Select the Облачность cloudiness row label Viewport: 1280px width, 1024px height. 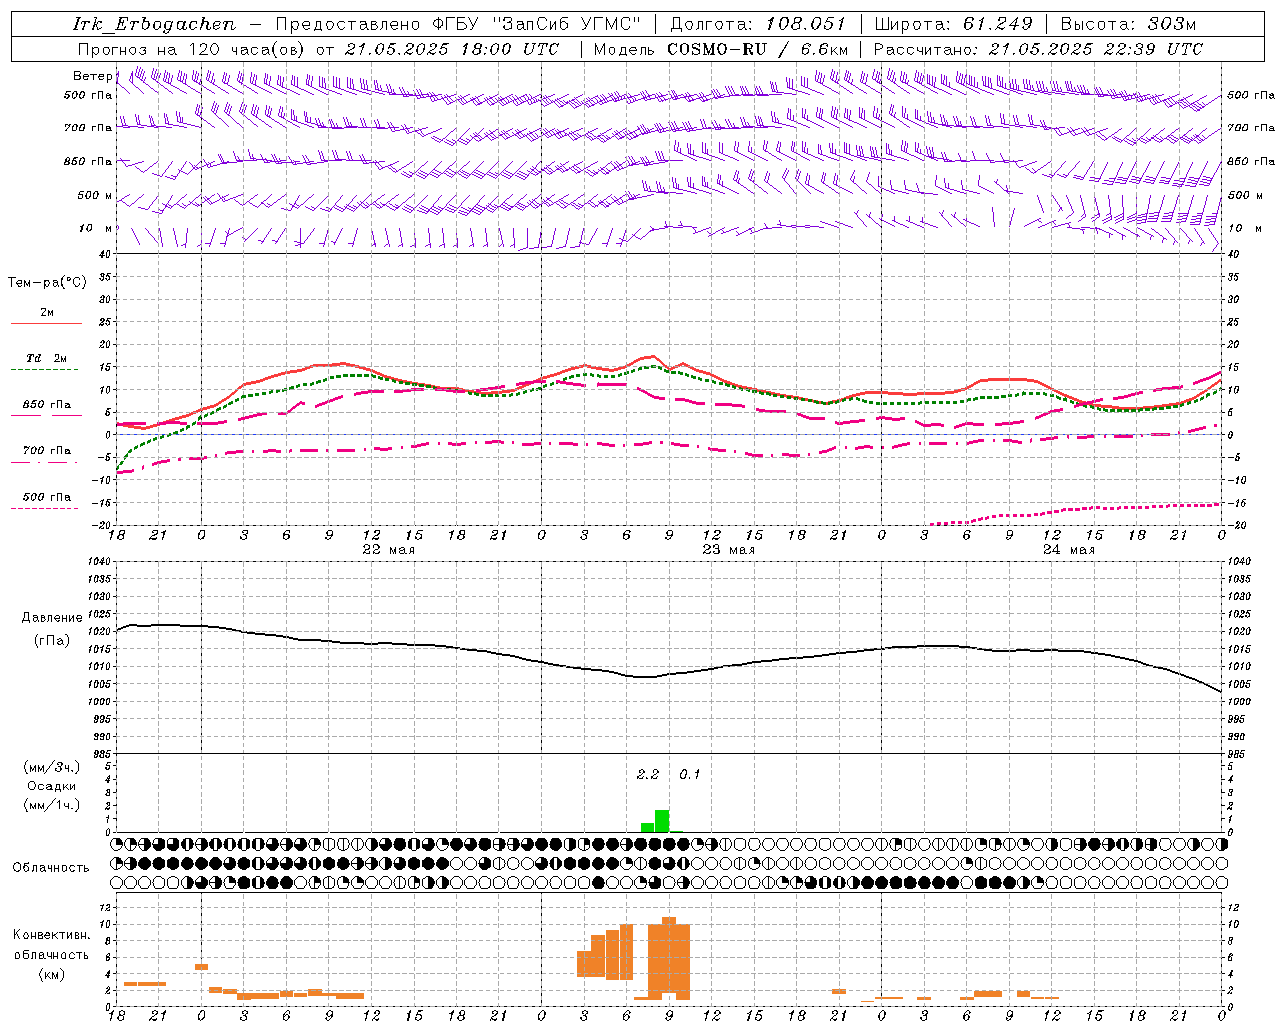tap(51, 868)
